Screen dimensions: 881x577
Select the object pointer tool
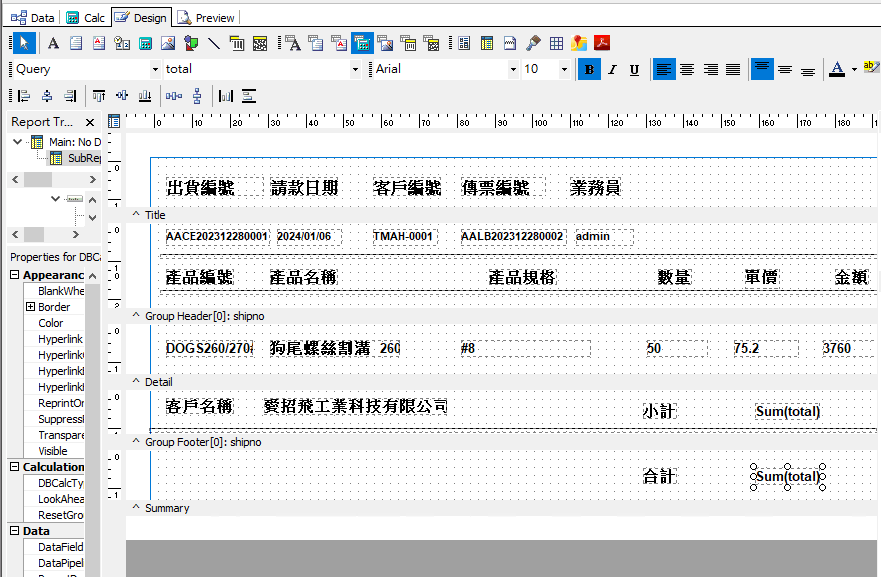coord(24,43)
